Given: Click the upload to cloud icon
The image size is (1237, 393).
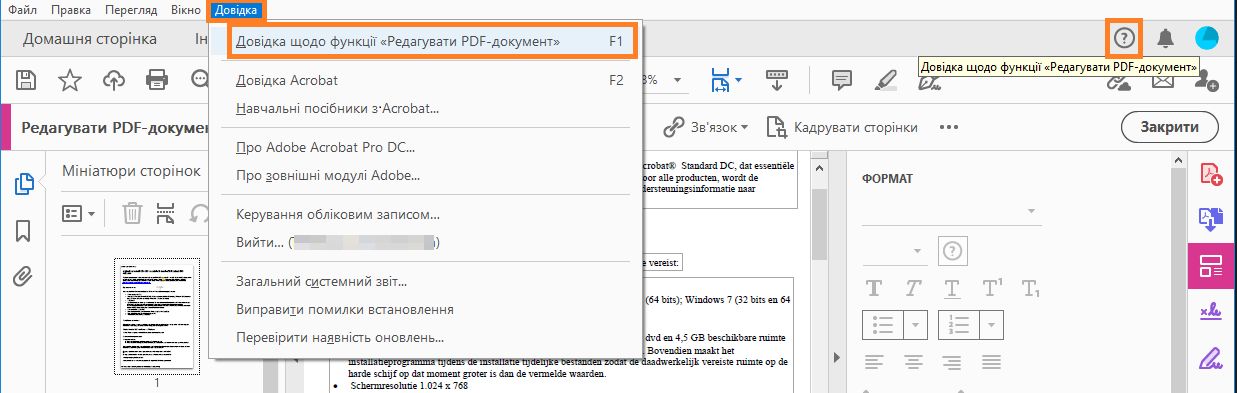Looking at the screenshot, I should (x=114, y=79).
